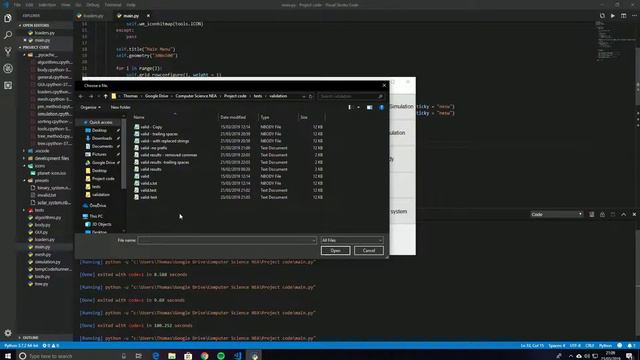The width and height of the screenshot is (640, 360).
Task: Open the Windows Start menu
Action: [x=8, y=356]
